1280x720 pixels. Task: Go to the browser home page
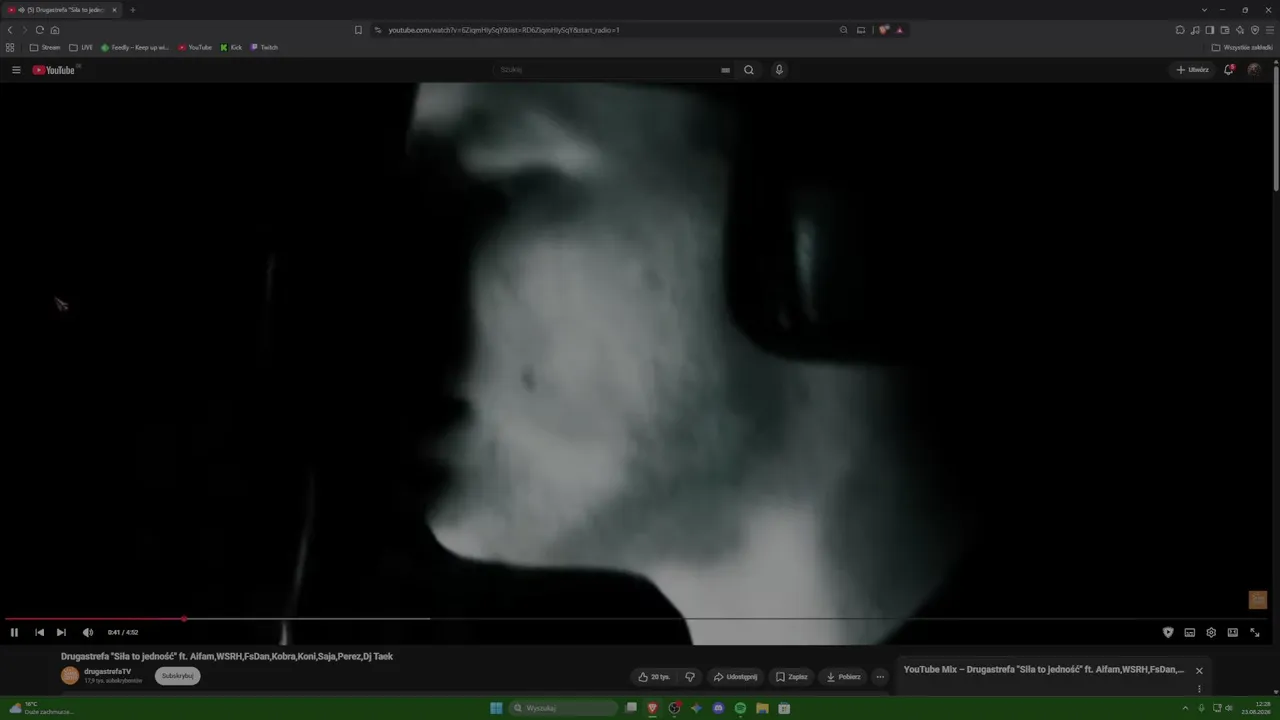click(55, 30)
